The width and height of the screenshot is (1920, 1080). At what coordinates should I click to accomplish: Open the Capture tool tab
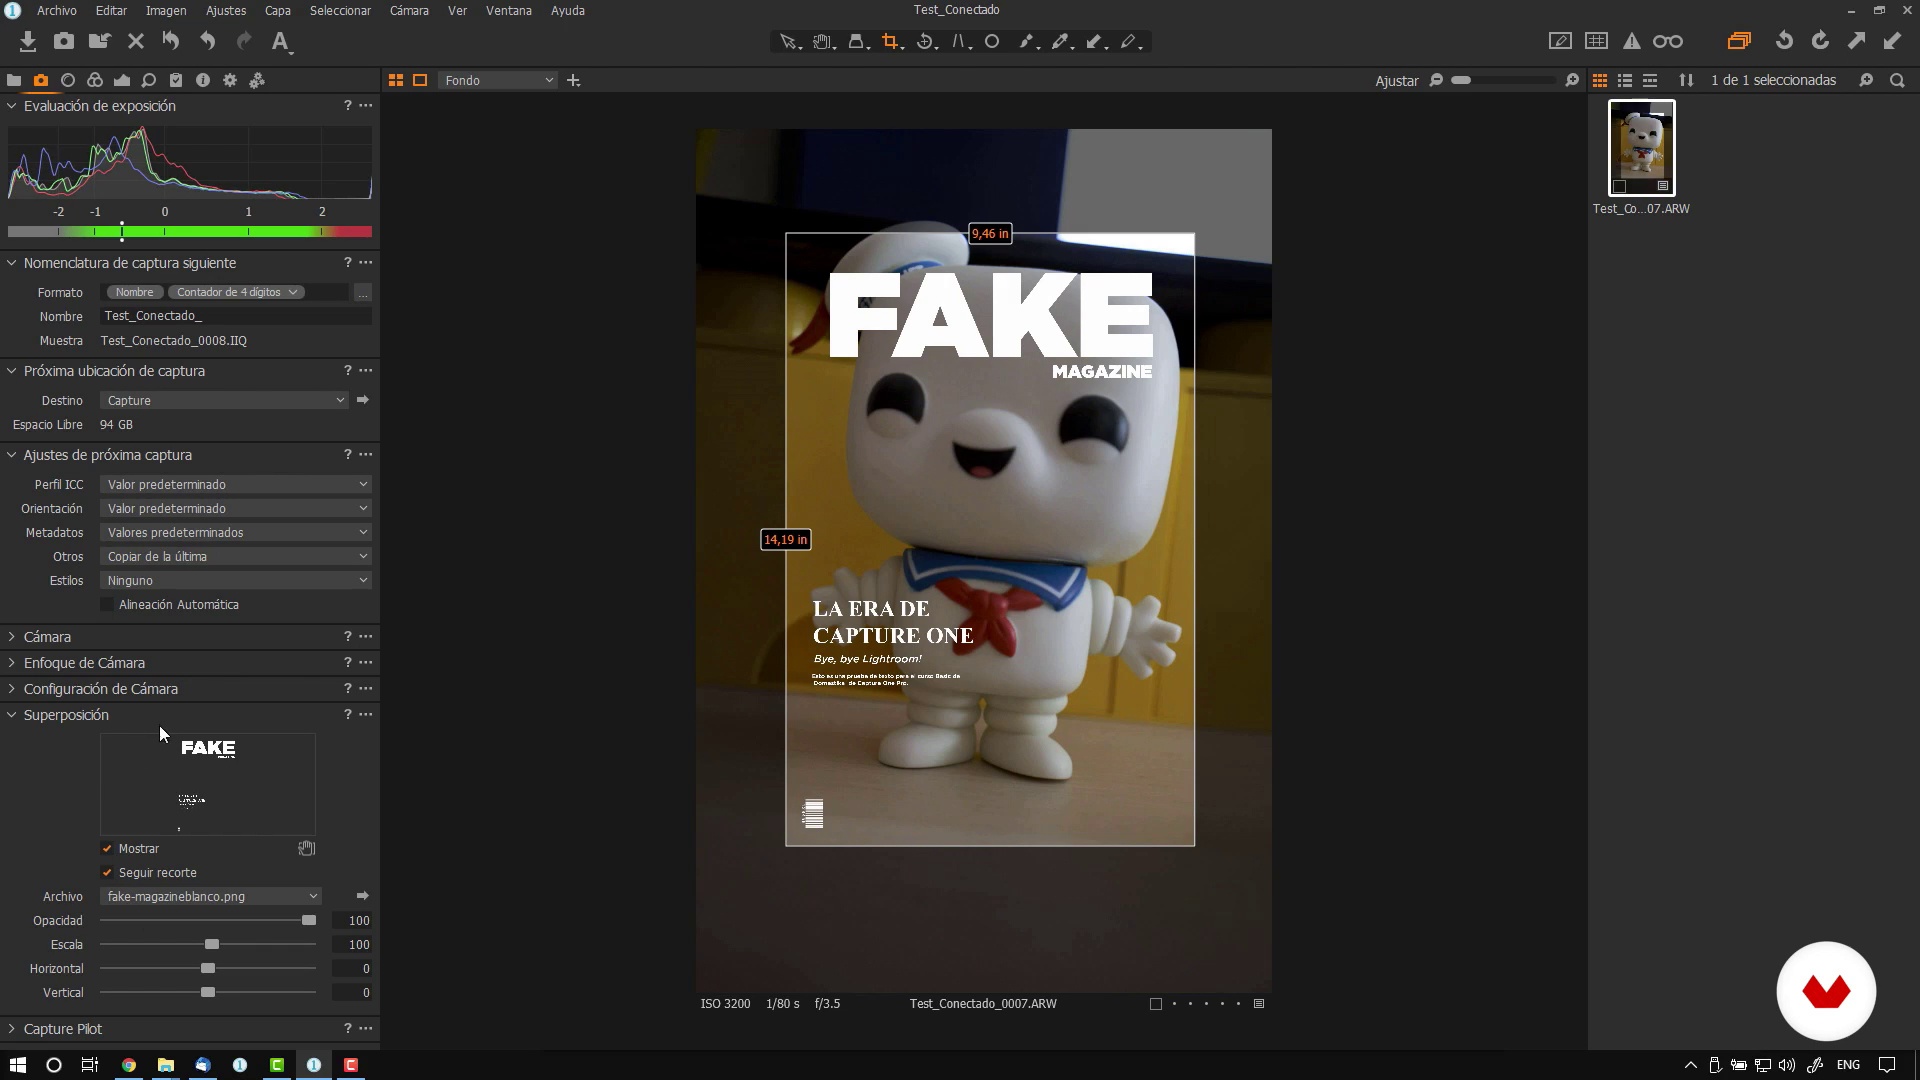(x=41, y=80)
